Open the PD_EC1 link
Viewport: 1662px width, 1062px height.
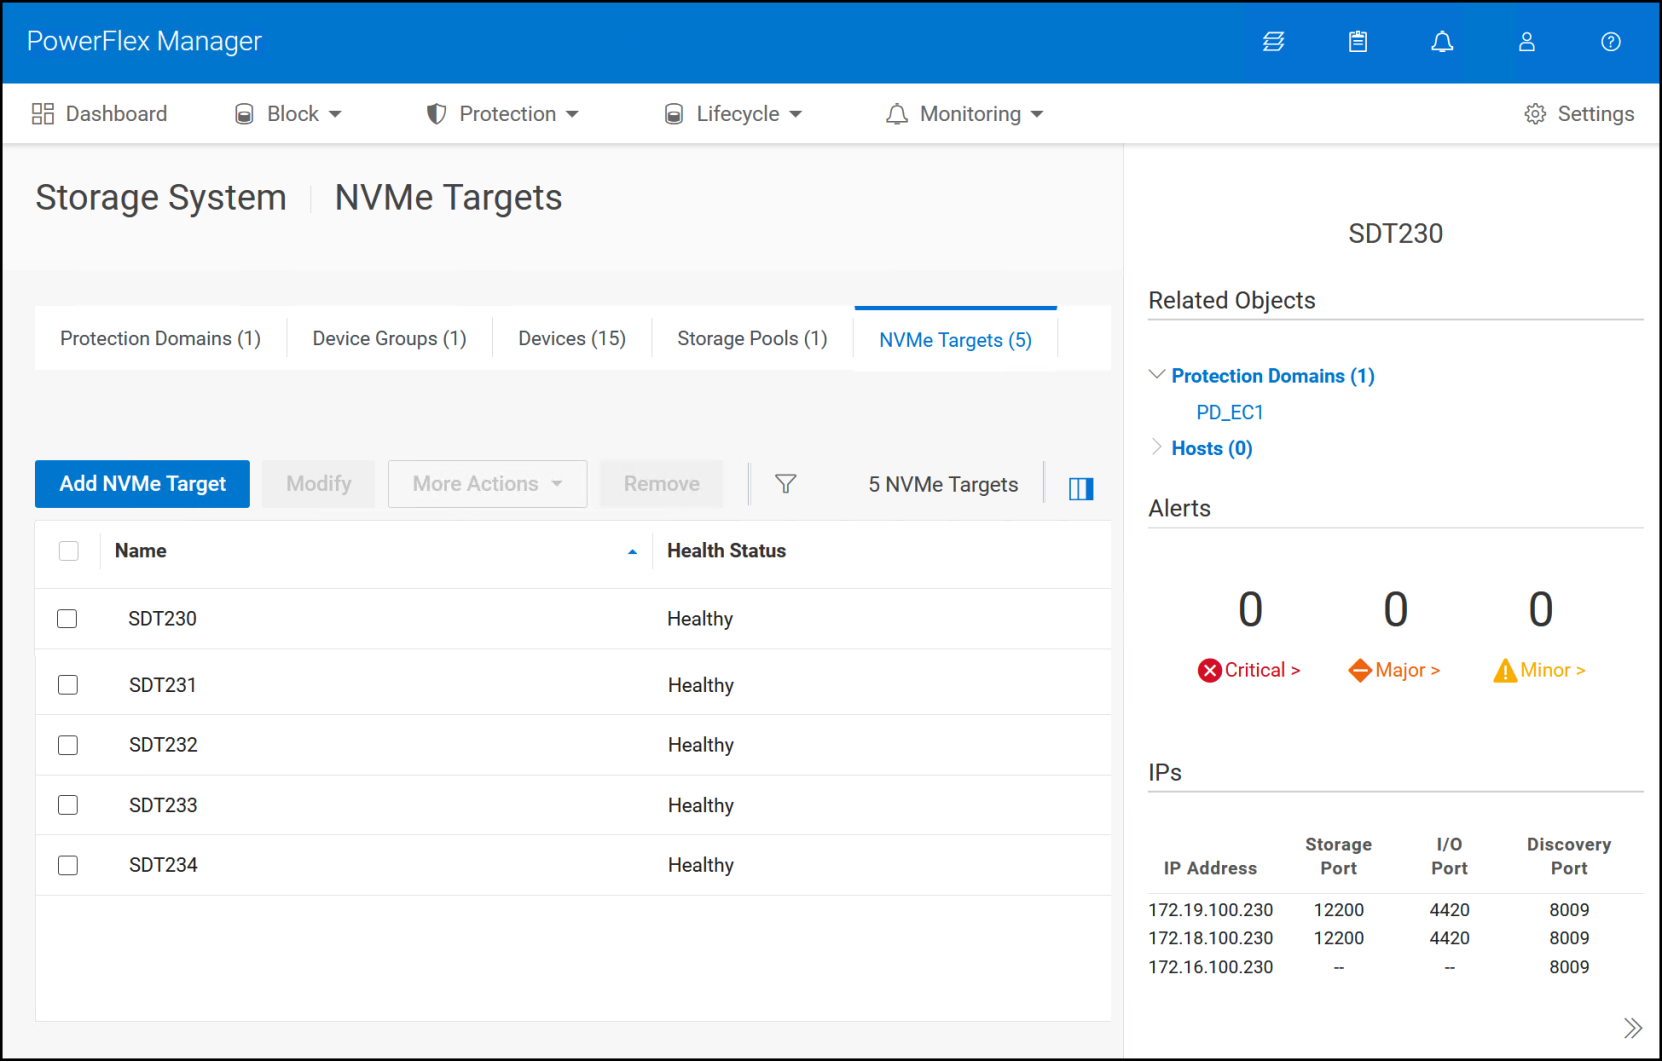pos(1230,412)
